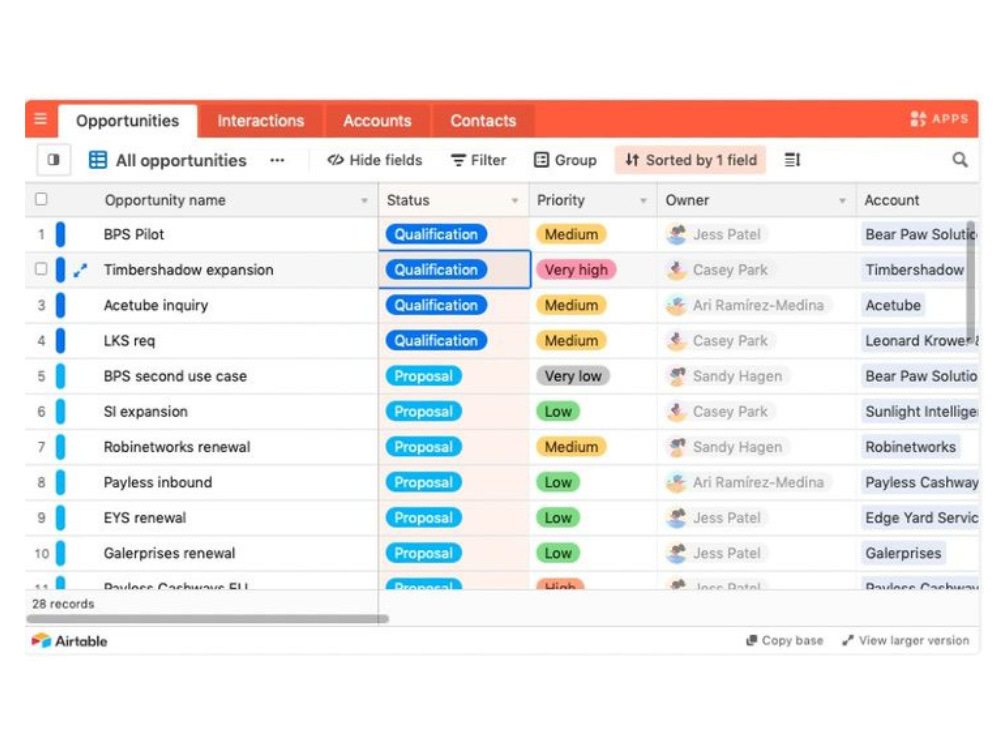
Task: Select the Robinetworks renewal opportunity name
Action: pos(177,447)
